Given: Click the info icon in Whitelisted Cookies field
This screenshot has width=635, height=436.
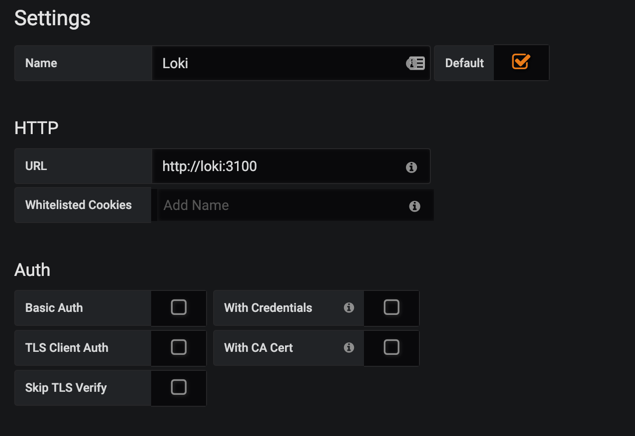Looking at the screenshot, I should (414, 206).
